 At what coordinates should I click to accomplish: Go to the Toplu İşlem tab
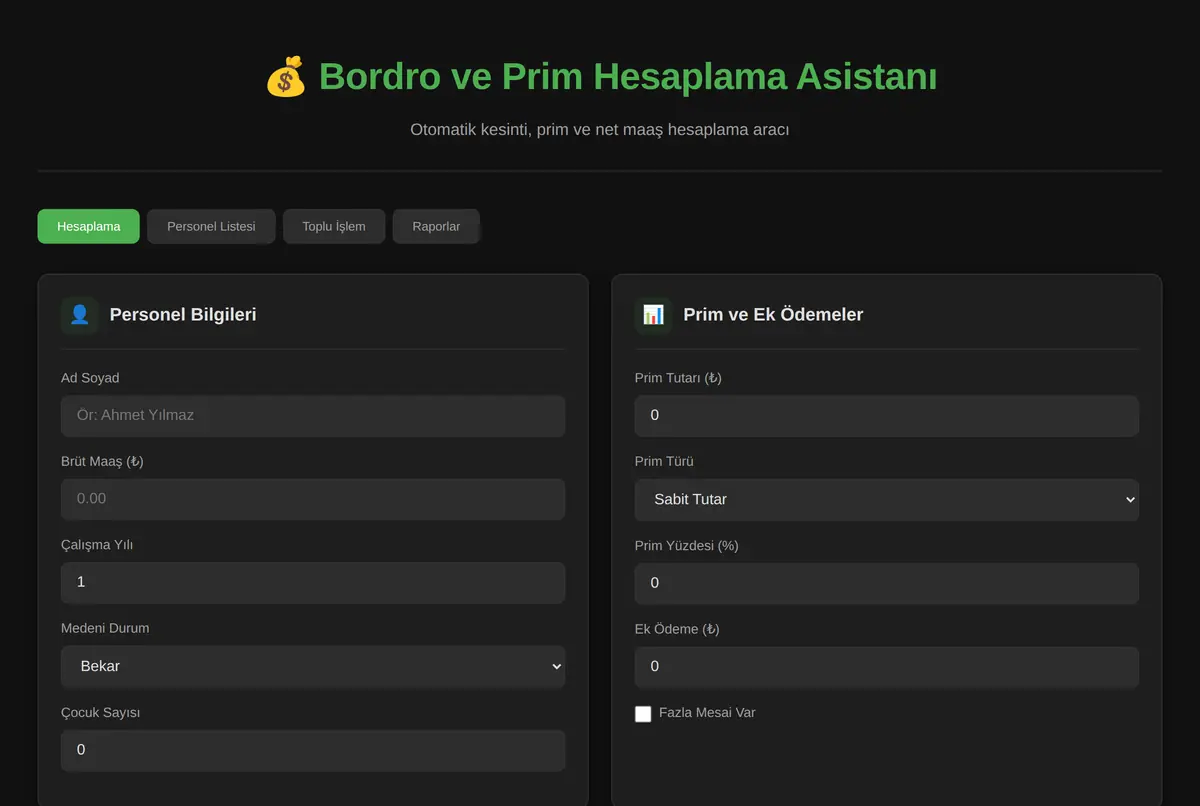[x=334, y=226]
